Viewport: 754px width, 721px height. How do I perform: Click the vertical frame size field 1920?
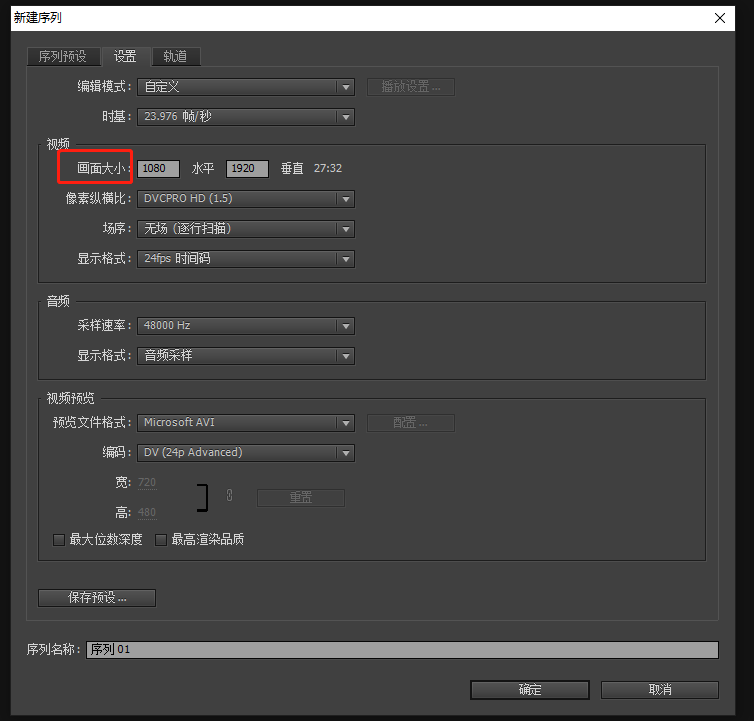247,169
